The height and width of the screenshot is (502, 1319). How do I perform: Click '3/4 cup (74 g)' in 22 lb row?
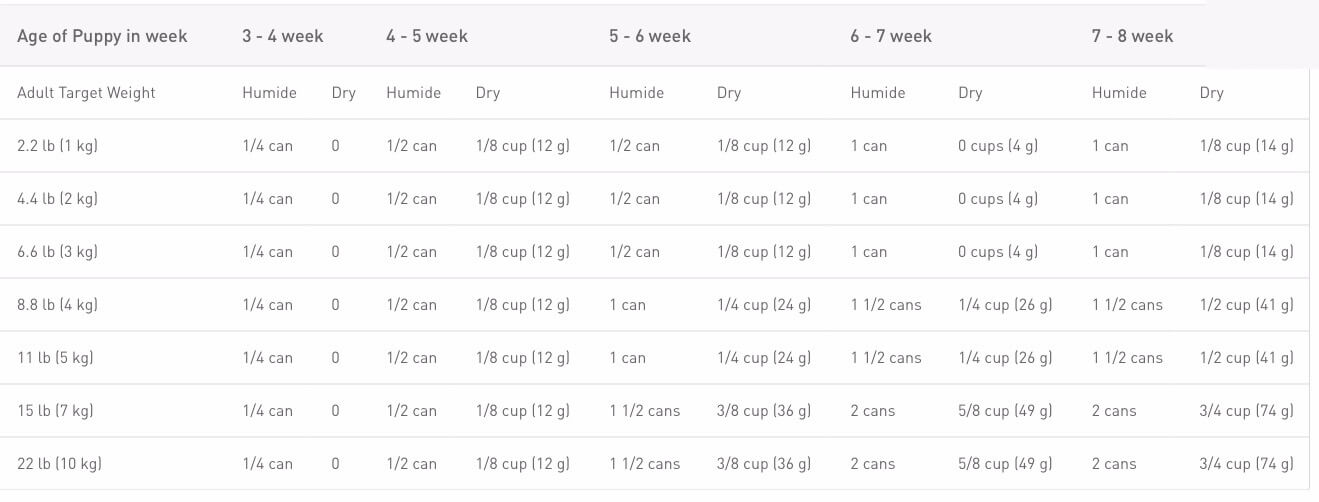coord(1247,464)
